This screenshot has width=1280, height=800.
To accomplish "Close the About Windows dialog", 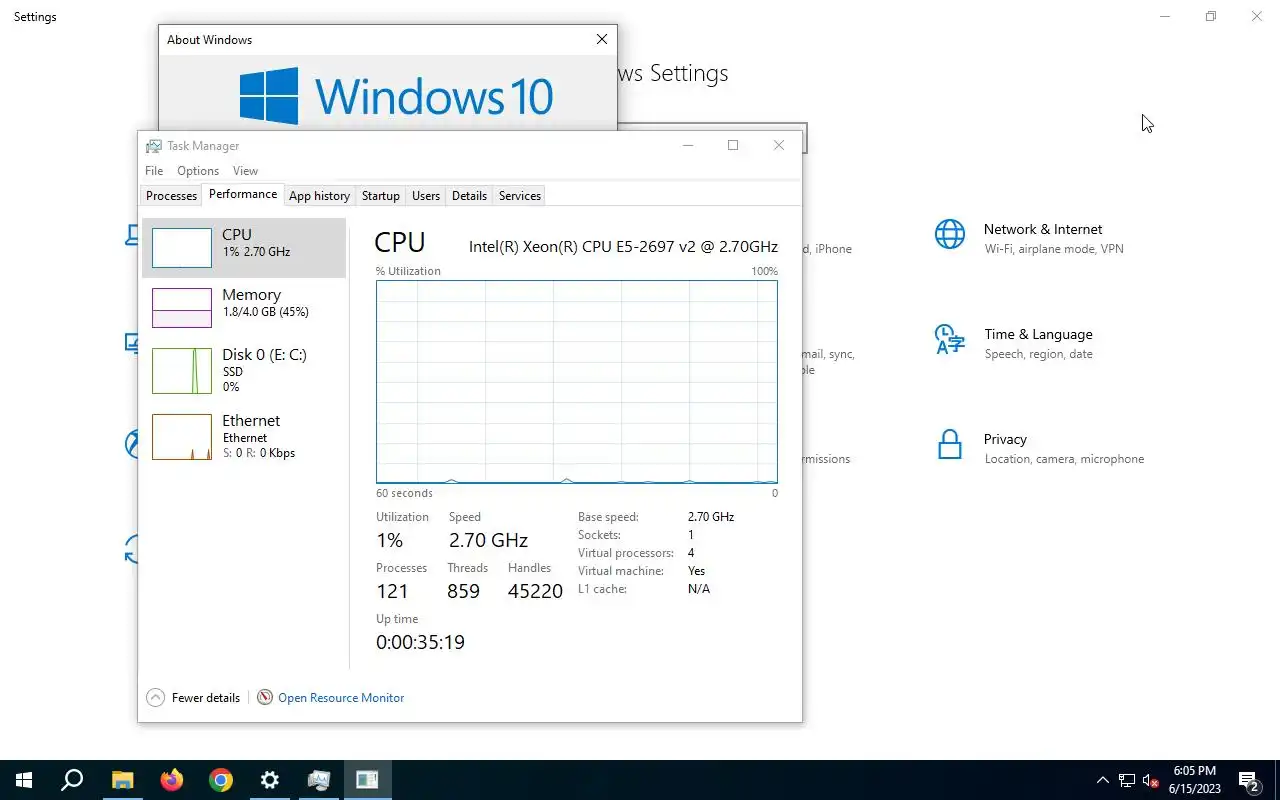I will [x=601, y=40].
